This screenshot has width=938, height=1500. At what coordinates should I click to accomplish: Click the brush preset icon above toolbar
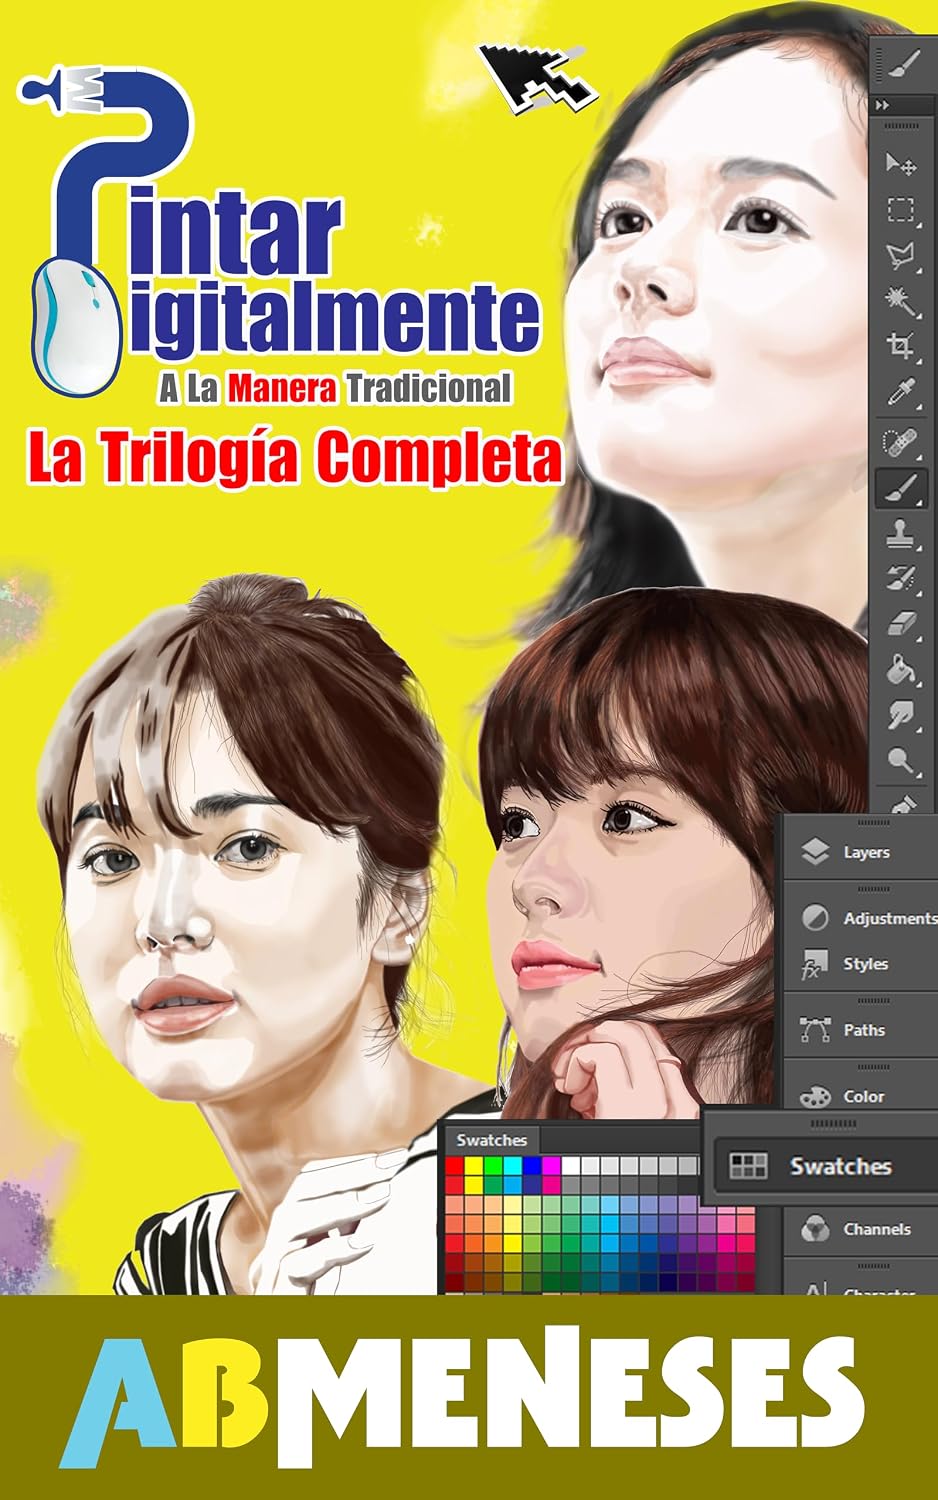click(902, 65)
